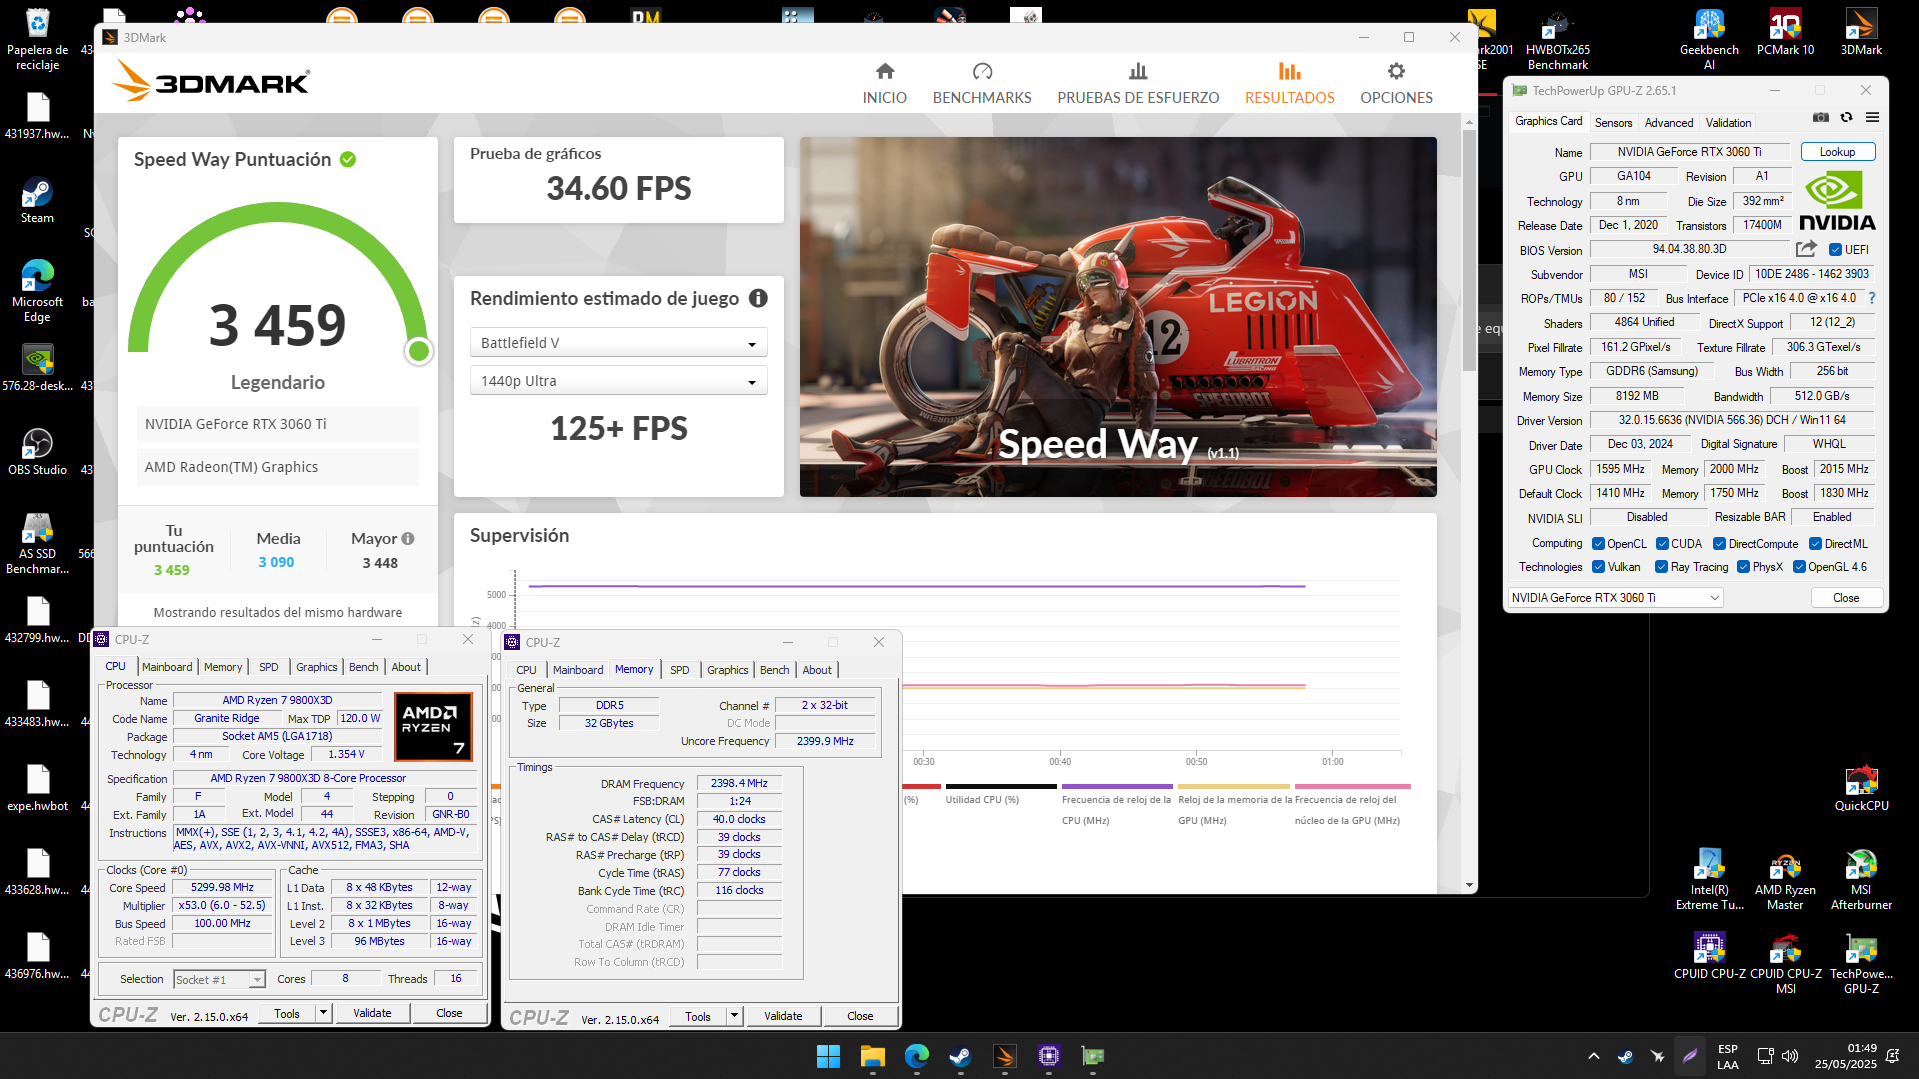Expand Tools arrow in CPU-Z CPU window
1919x1079 pixels.
click(323, 1013)
